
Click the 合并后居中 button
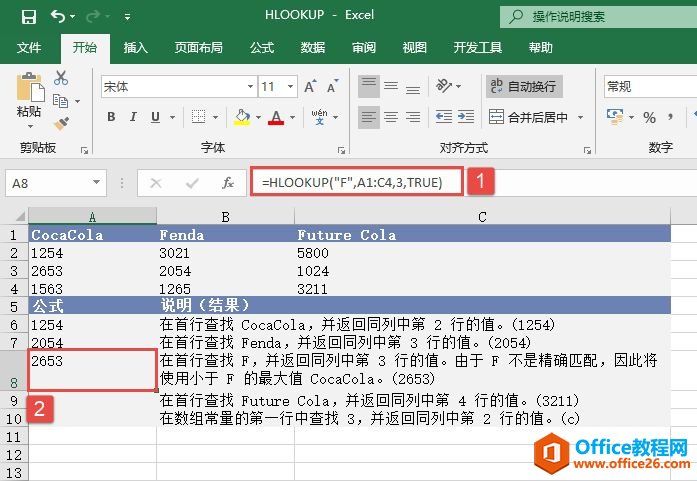[528, 117]
